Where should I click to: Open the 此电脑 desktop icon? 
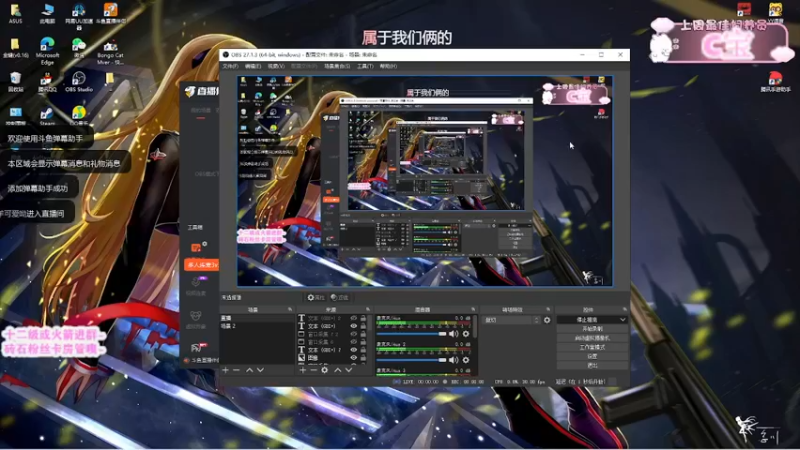(x=47, y=14)
